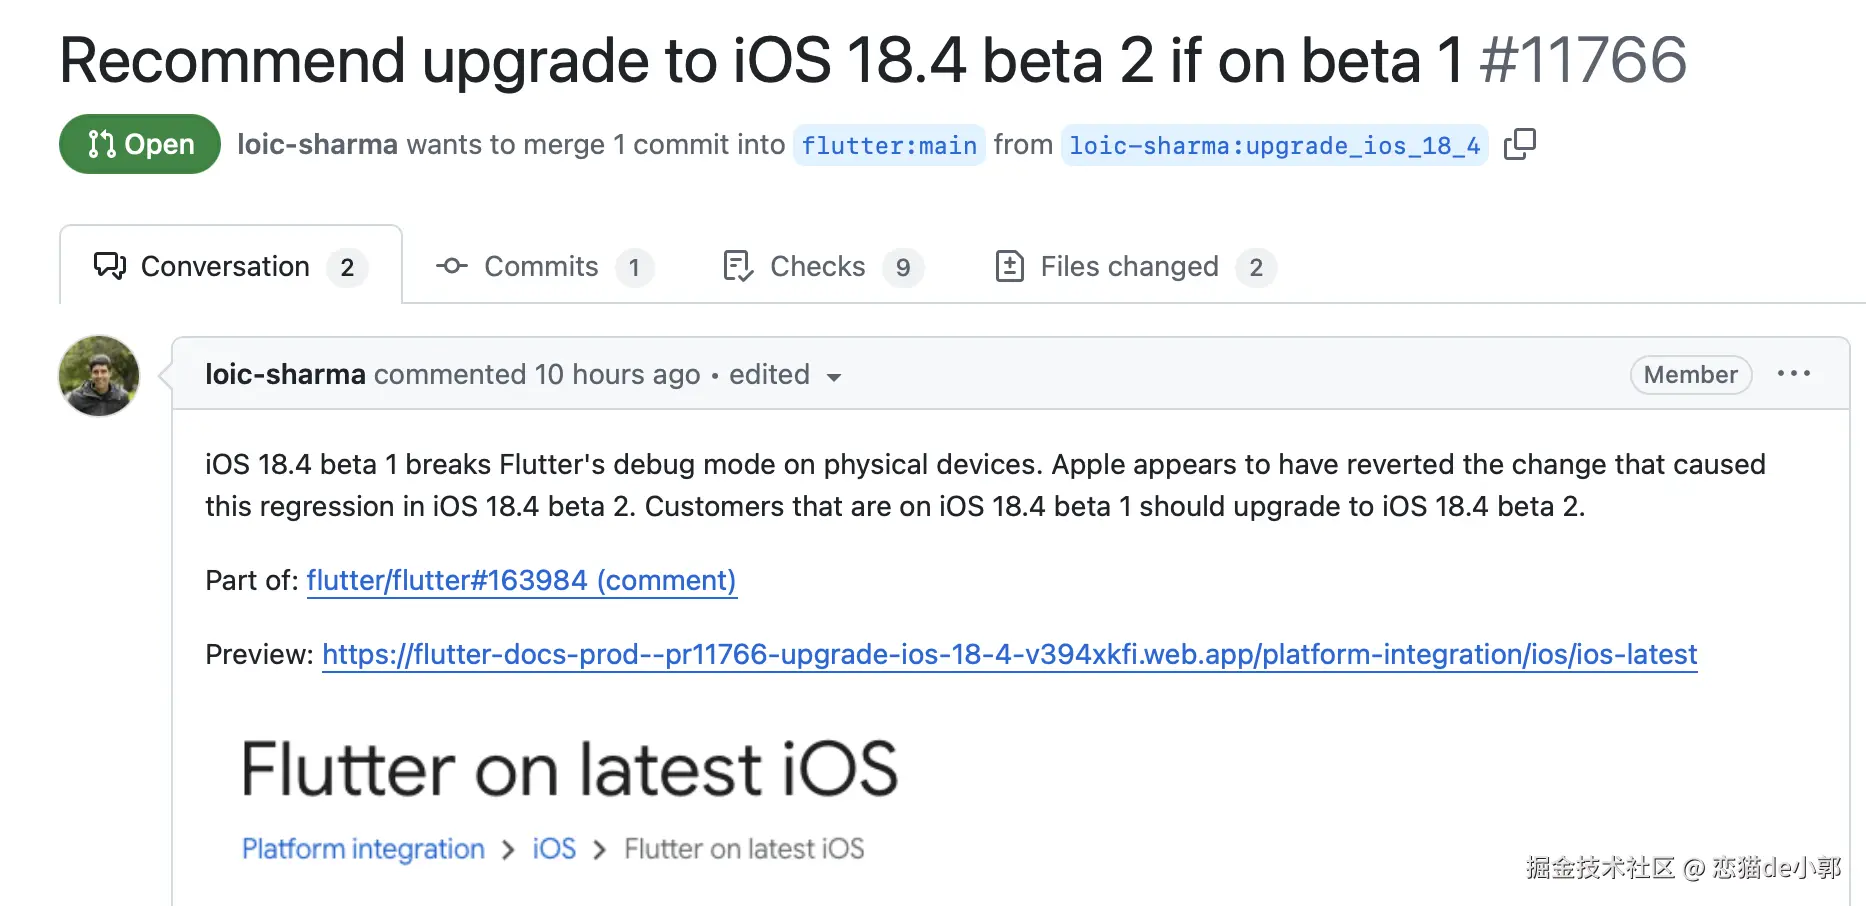Copy the head branch name icon

click(1519, 144)
